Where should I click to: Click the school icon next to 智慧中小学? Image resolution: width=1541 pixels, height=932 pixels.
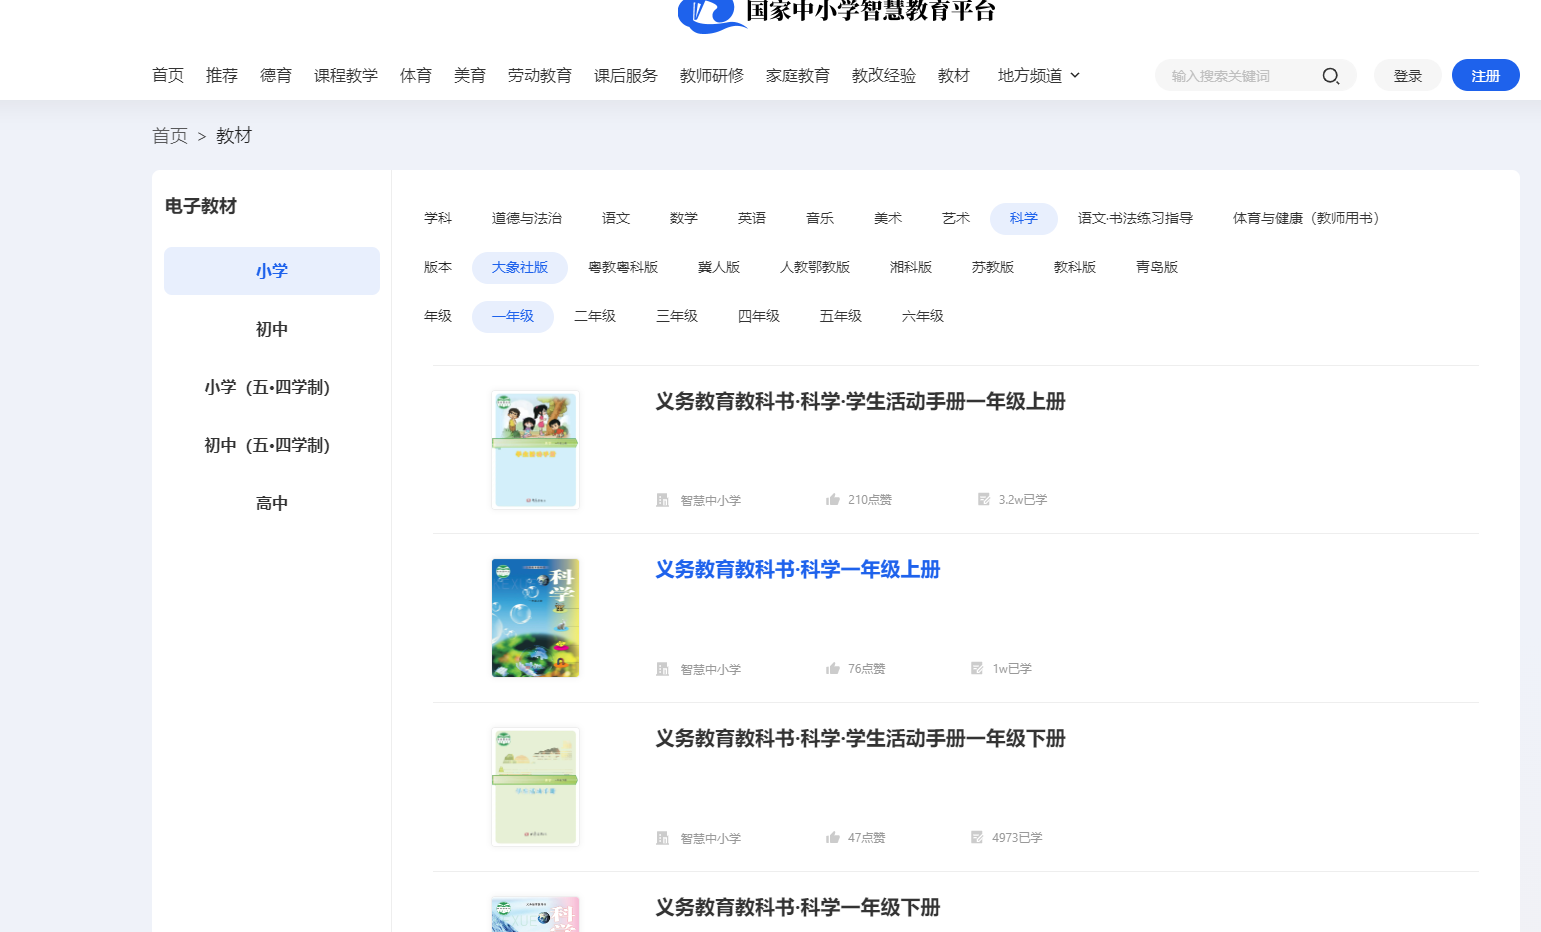click(661, 500)
